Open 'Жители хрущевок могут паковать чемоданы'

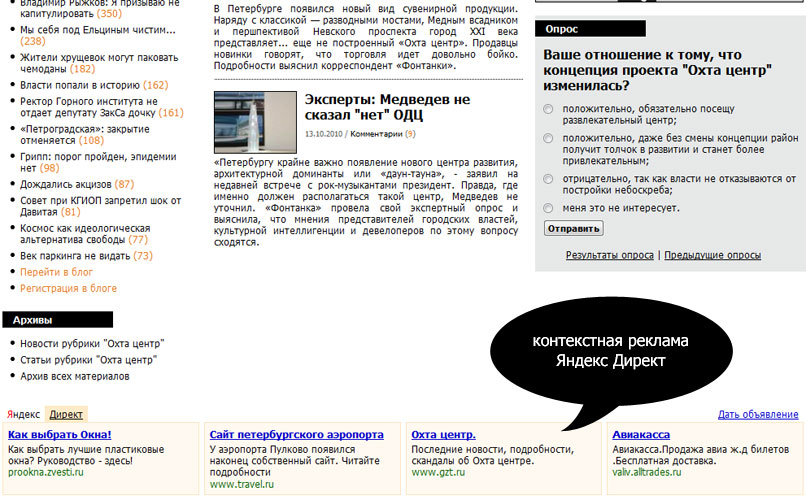(99, 63)
